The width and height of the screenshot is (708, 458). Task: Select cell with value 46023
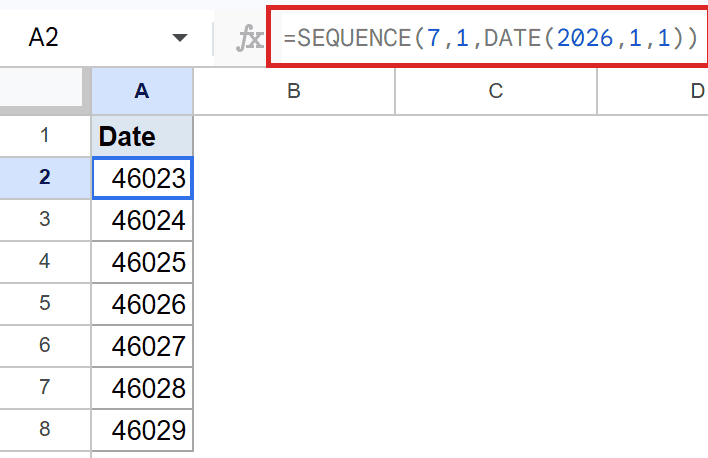tap(142, 178)
